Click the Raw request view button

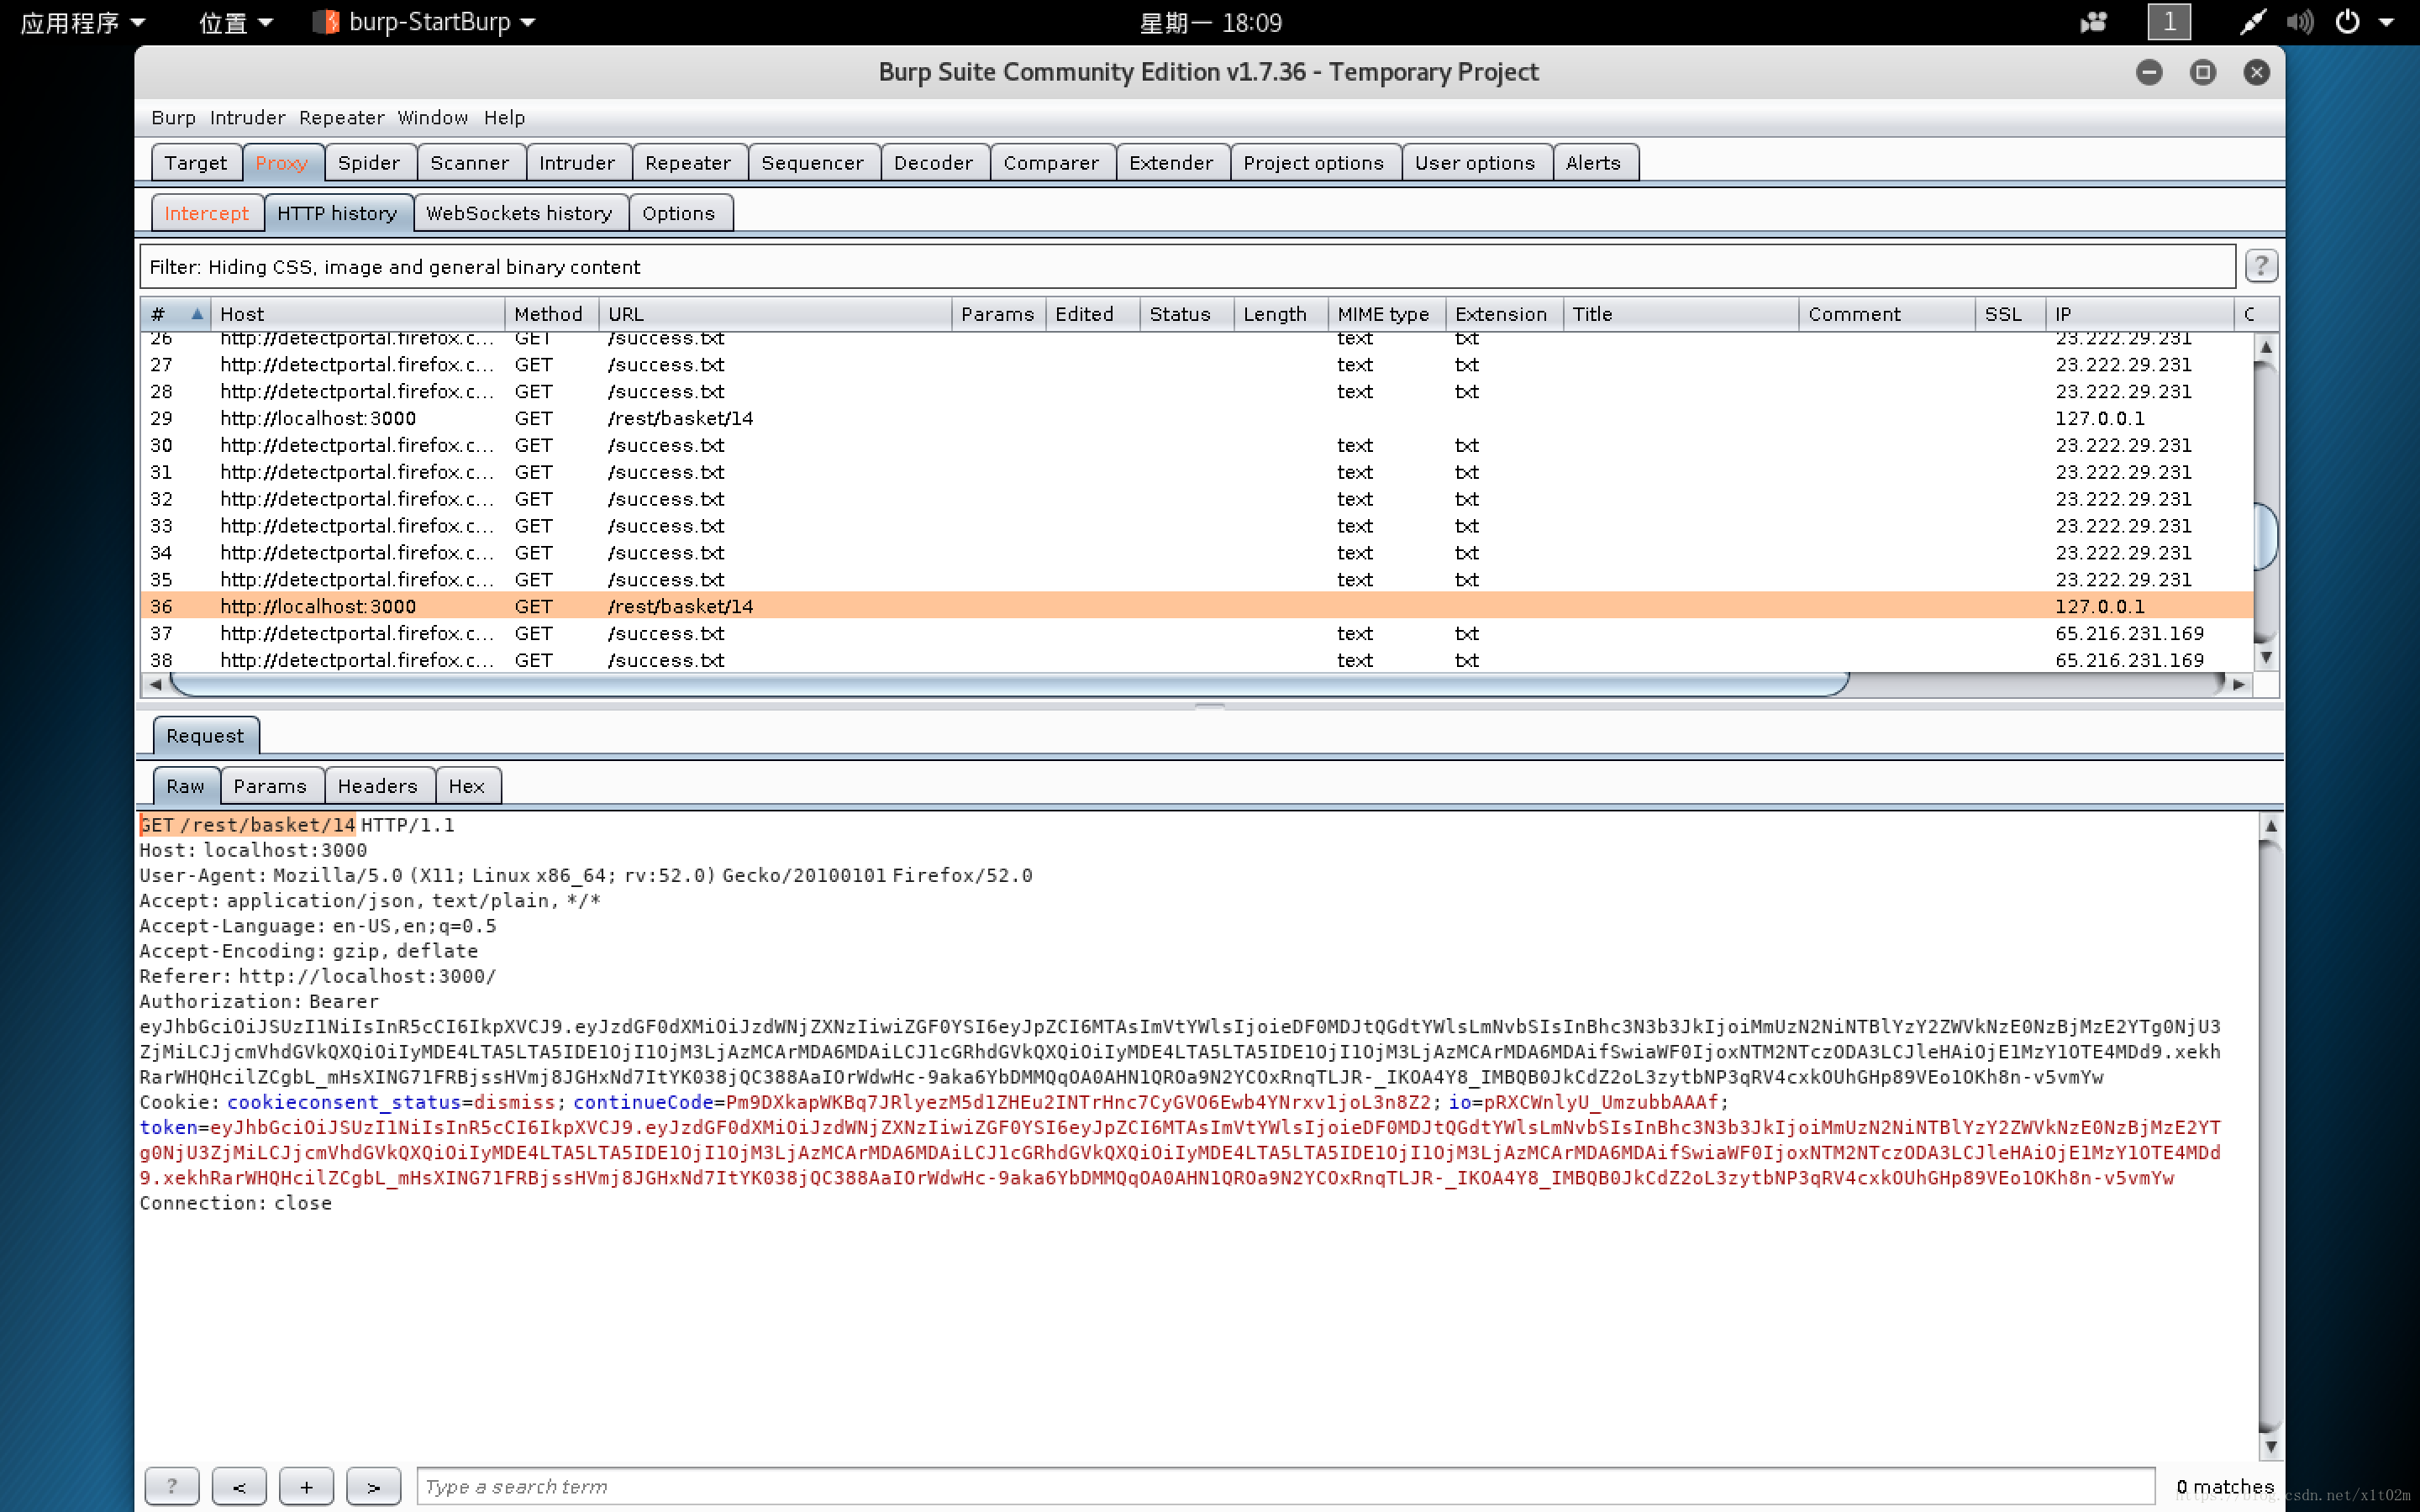pyautogui.click(x=185, y=785)
